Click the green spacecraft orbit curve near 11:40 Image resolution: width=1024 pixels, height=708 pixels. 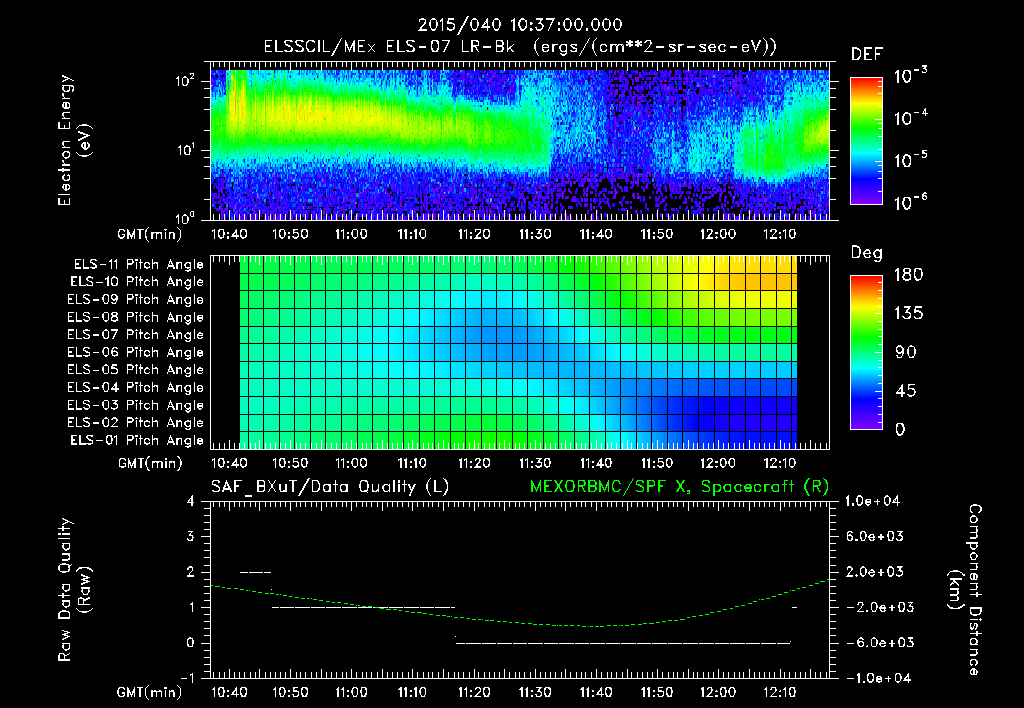596,626
